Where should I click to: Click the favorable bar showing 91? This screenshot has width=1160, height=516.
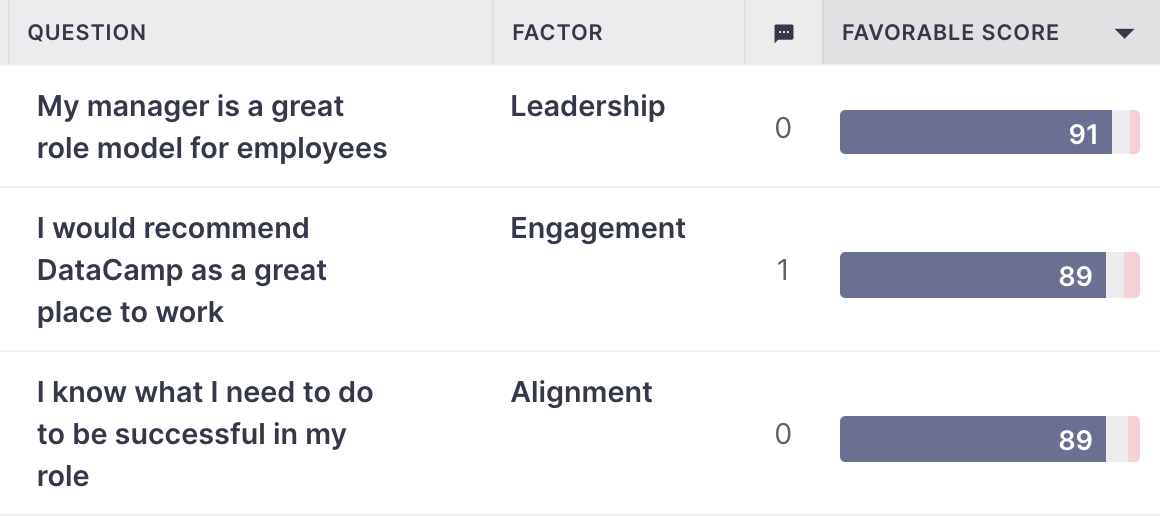pos(976,133)
